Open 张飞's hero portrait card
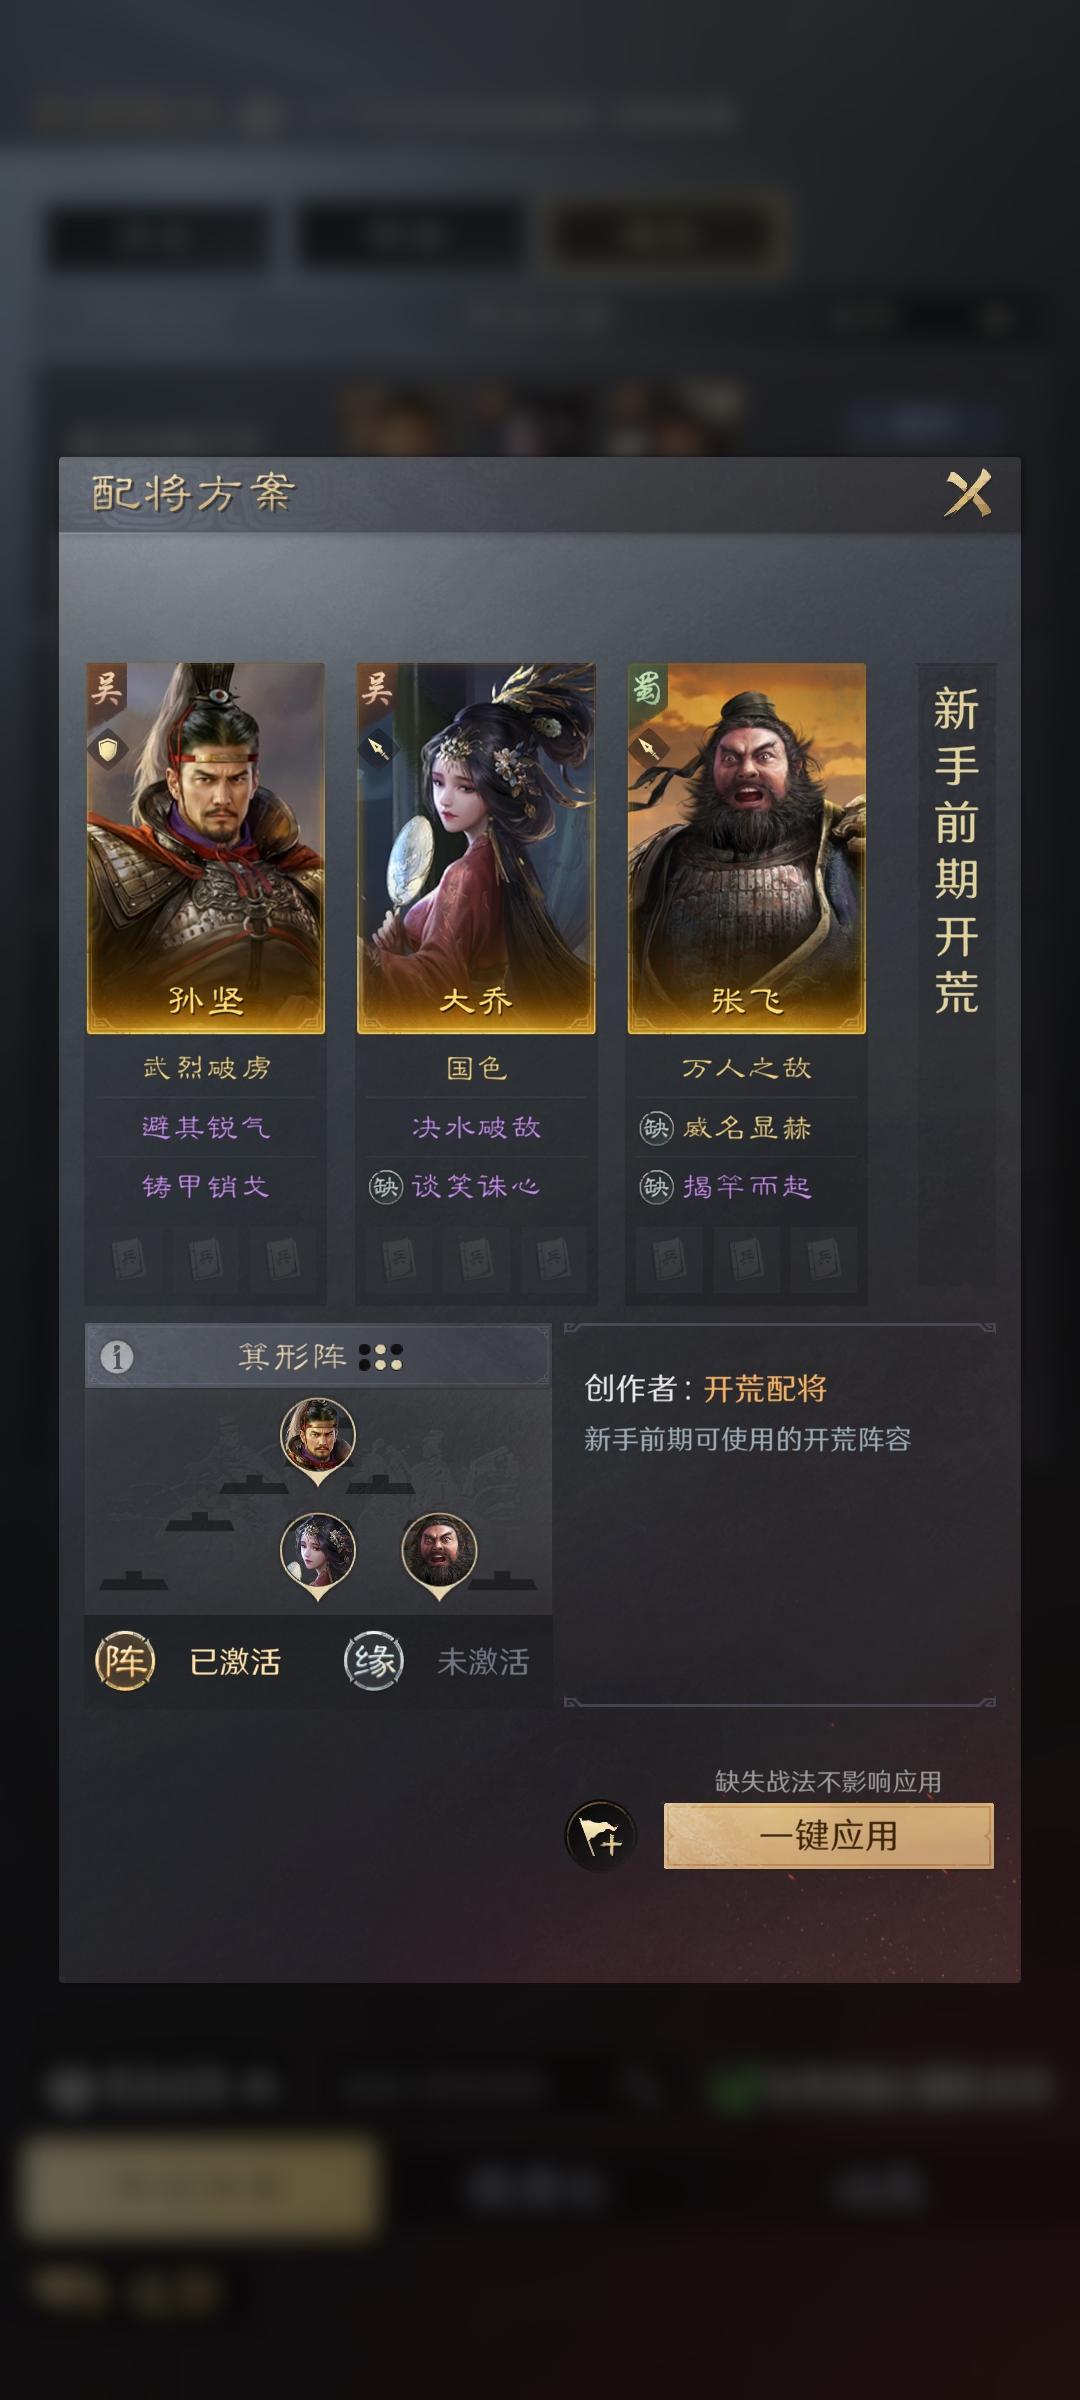Image resolution: width=1080 pixels, height=2400 pixels. (747, 848)
